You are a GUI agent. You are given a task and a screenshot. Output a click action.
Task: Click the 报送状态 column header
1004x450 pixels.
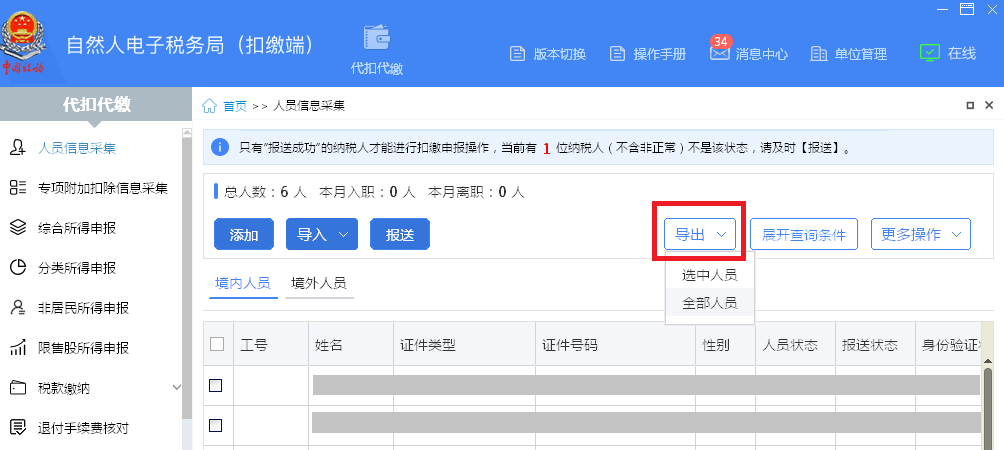(875, 344)
